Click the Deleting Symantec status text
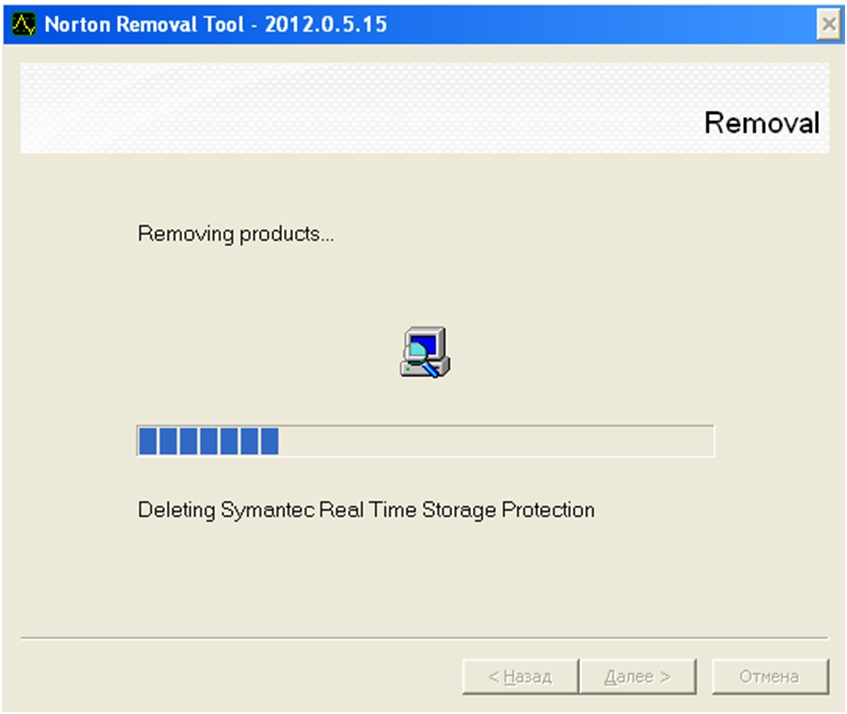This screenshot has width=847, height=714. [x=366, y=510]
